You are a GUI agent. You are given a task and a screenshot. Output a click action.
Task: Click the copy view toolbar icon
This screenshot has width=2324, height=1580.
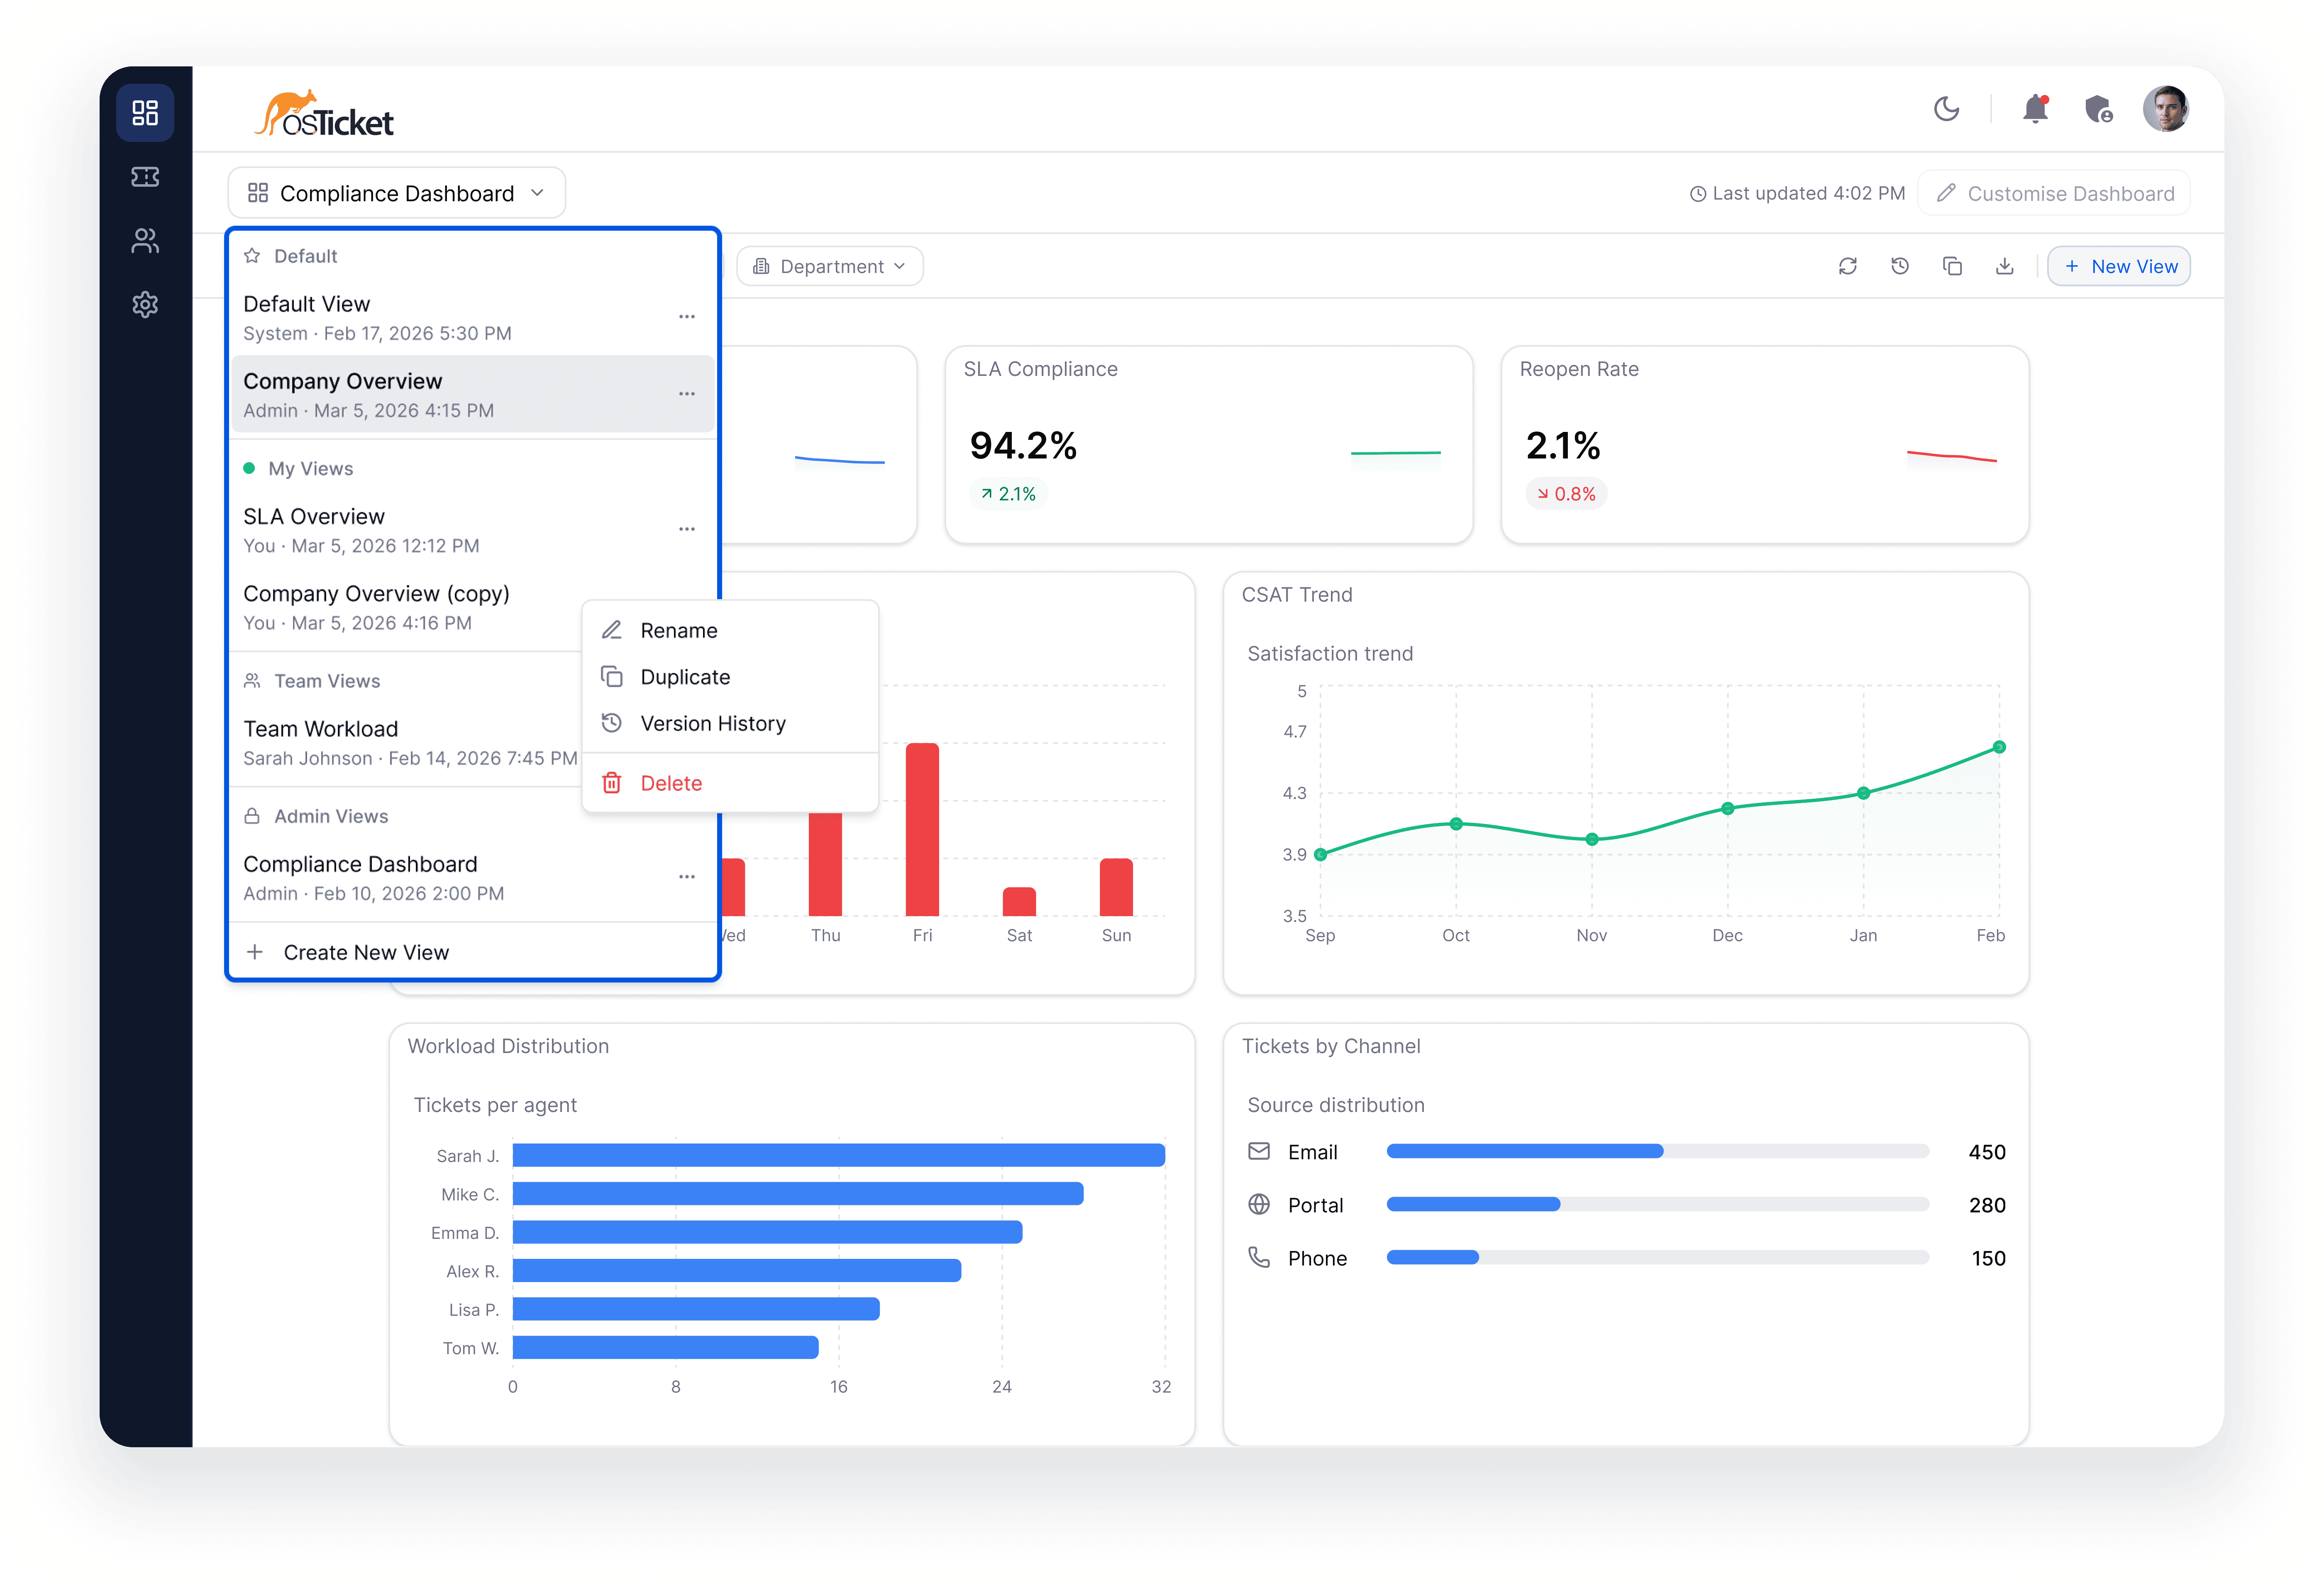point(1952,266)
